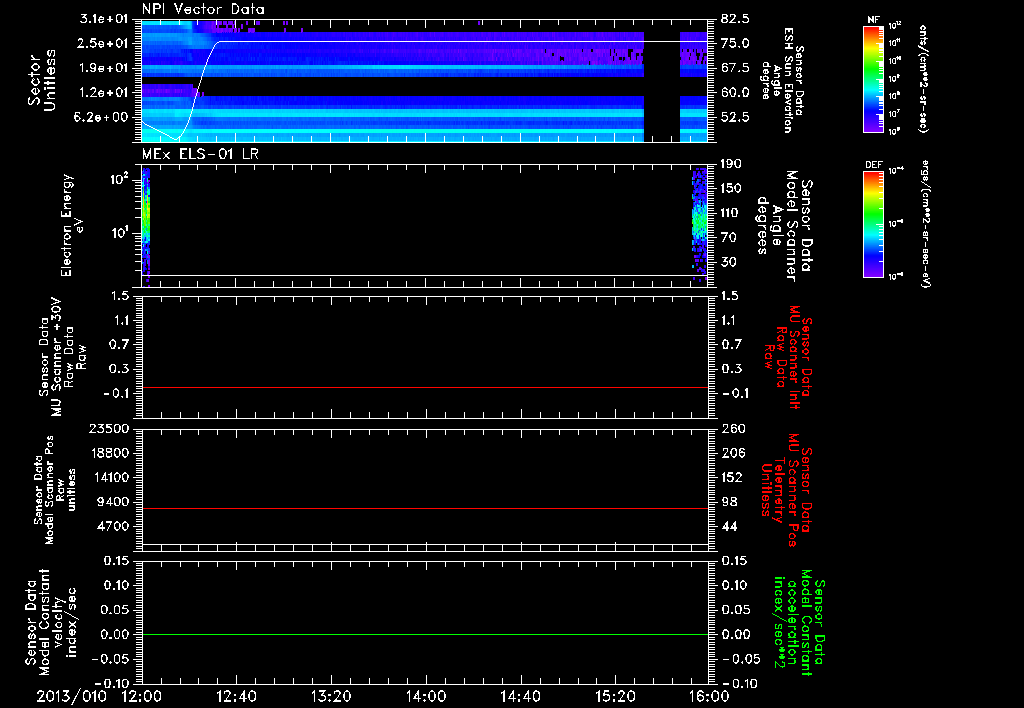Click the 67.5 sun elevation tick label

[735, 68]
